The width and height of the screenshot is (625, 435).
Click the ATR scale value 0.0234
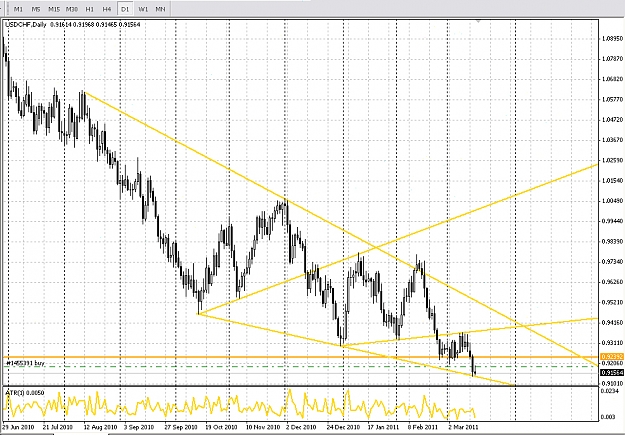609,391
